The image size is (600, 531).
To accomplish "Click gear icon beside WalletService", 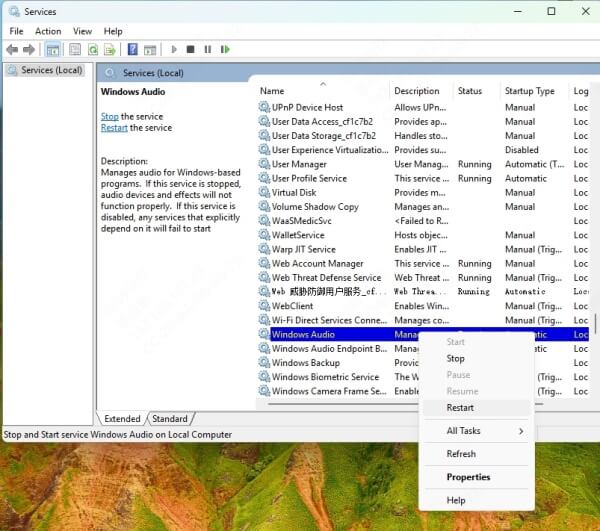I will click(264, 235).
